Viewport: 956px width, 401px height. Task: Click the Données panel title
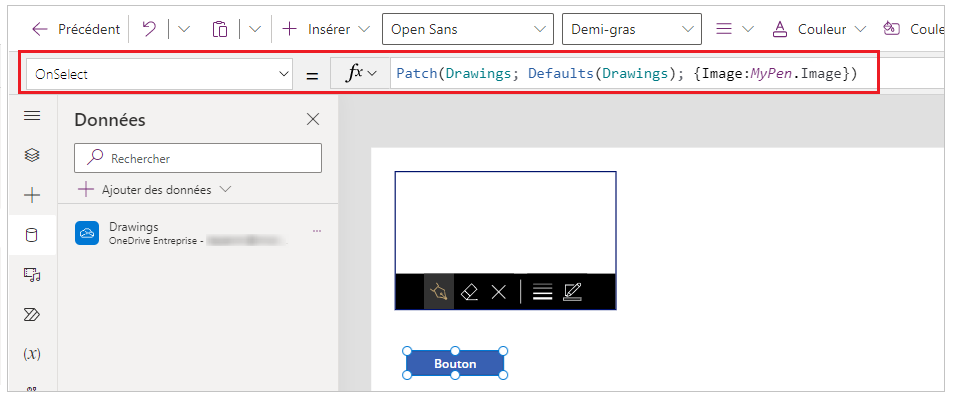[110, 120]
